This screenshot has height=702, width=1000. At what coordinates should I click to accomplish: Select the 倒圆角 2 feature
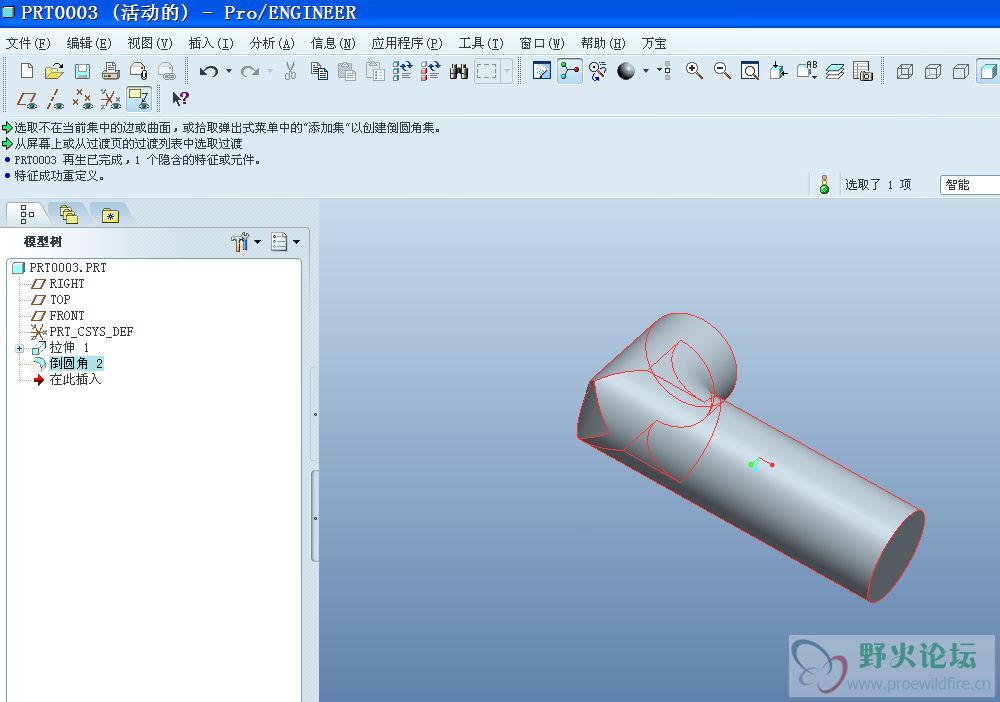tap(68, 363)
